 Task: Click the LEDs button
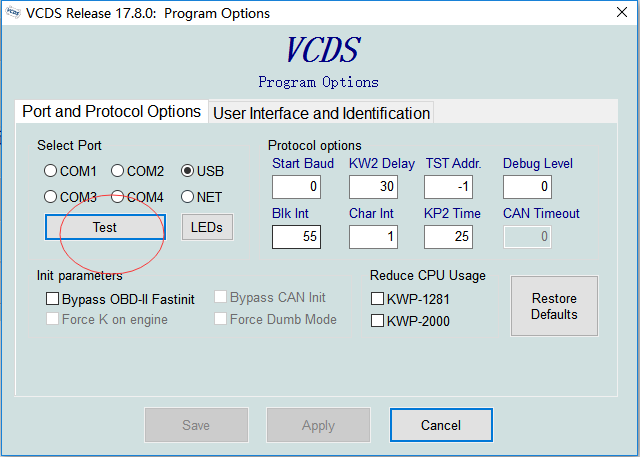pyautogui.click(x=207, y=227)
